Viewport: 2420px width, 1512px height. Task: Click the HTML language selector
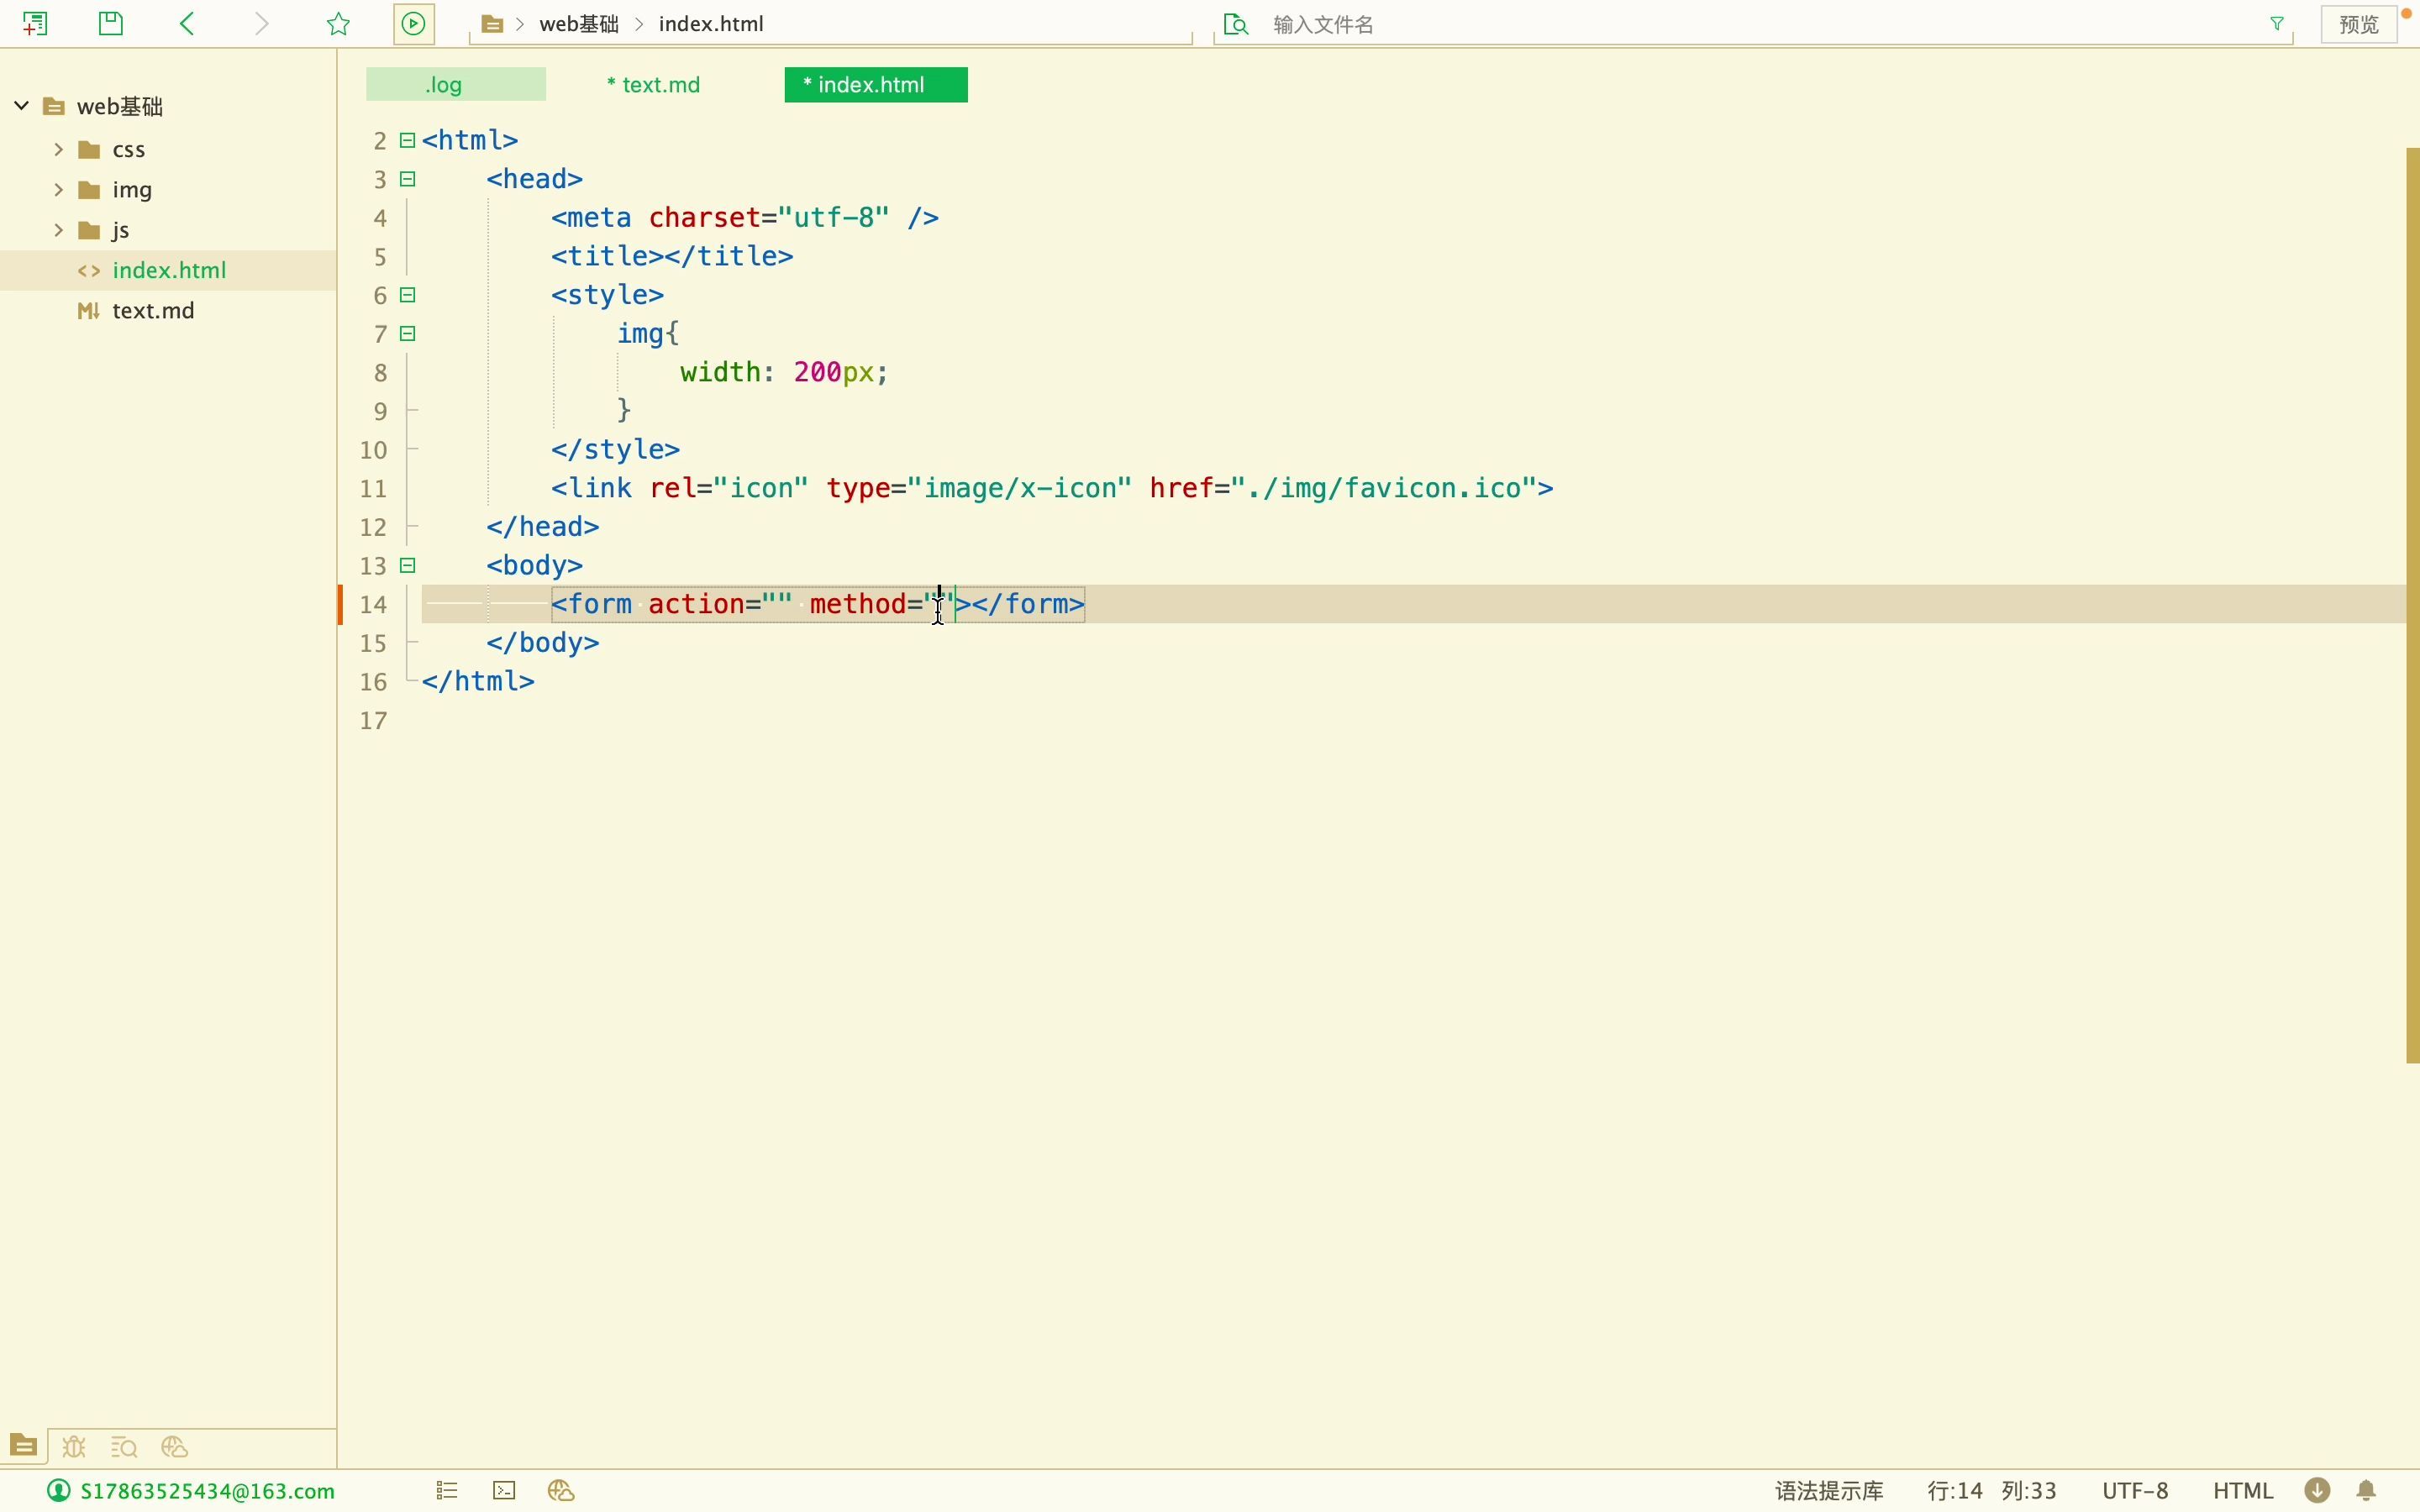coord(2243,1491)
